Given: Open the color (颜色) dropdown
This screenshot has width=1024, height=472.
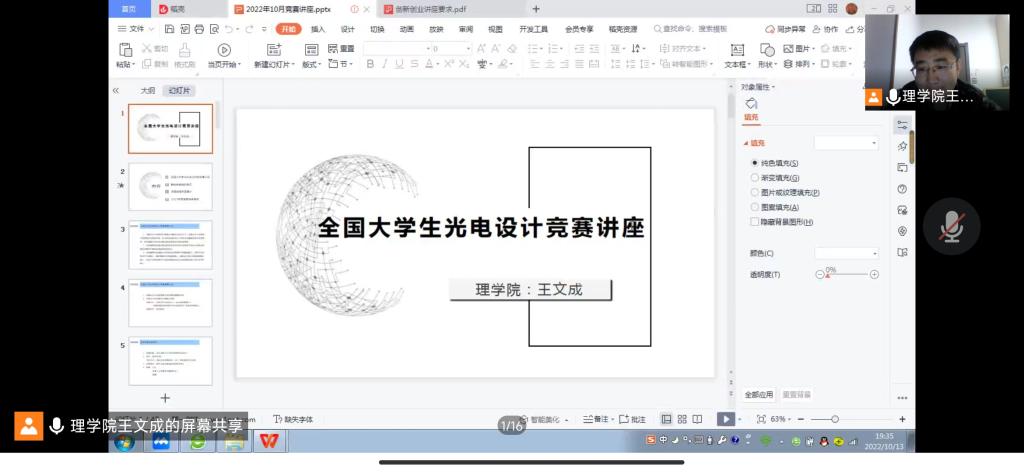Looking at the screenshot, I should point(846,254).
